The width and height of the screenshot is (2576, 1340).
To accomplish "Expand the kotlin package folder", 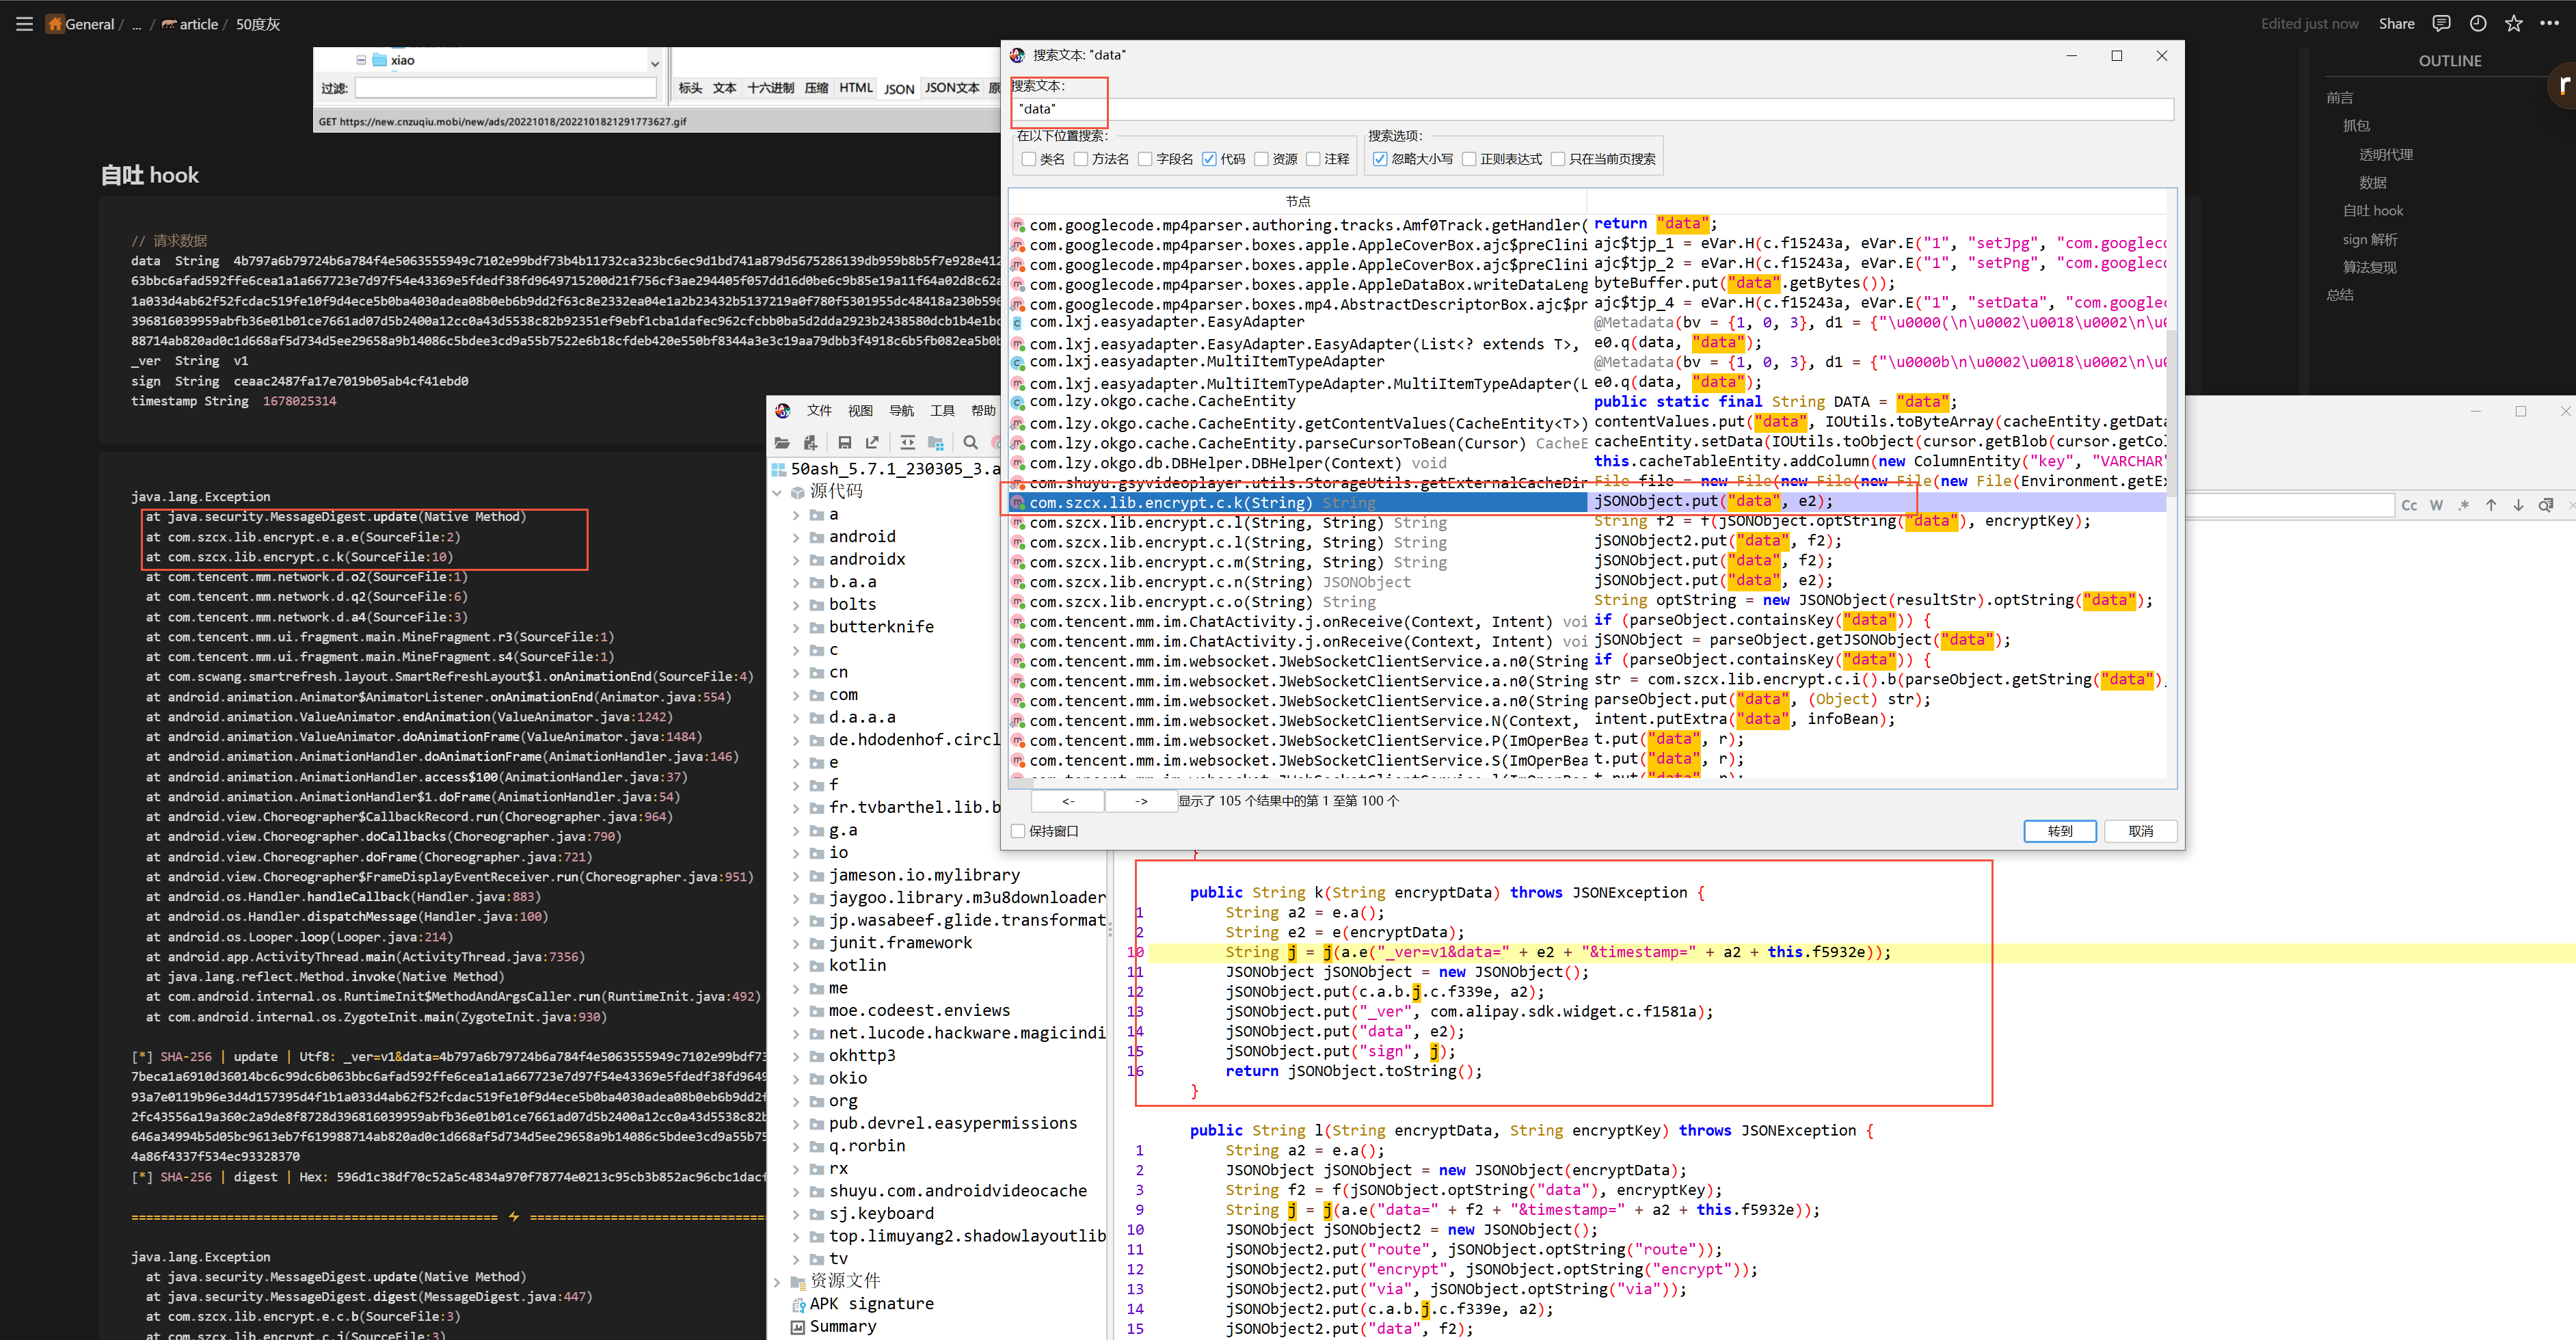I will tap(796, 966).
